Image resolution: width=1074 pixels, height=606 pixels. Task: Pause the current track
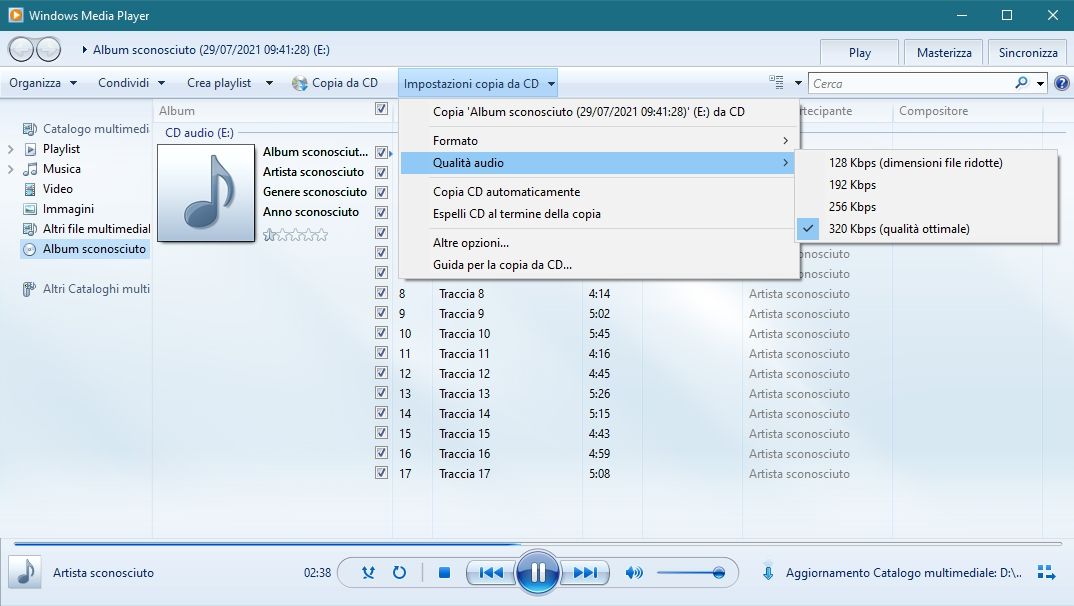[538, 572]
